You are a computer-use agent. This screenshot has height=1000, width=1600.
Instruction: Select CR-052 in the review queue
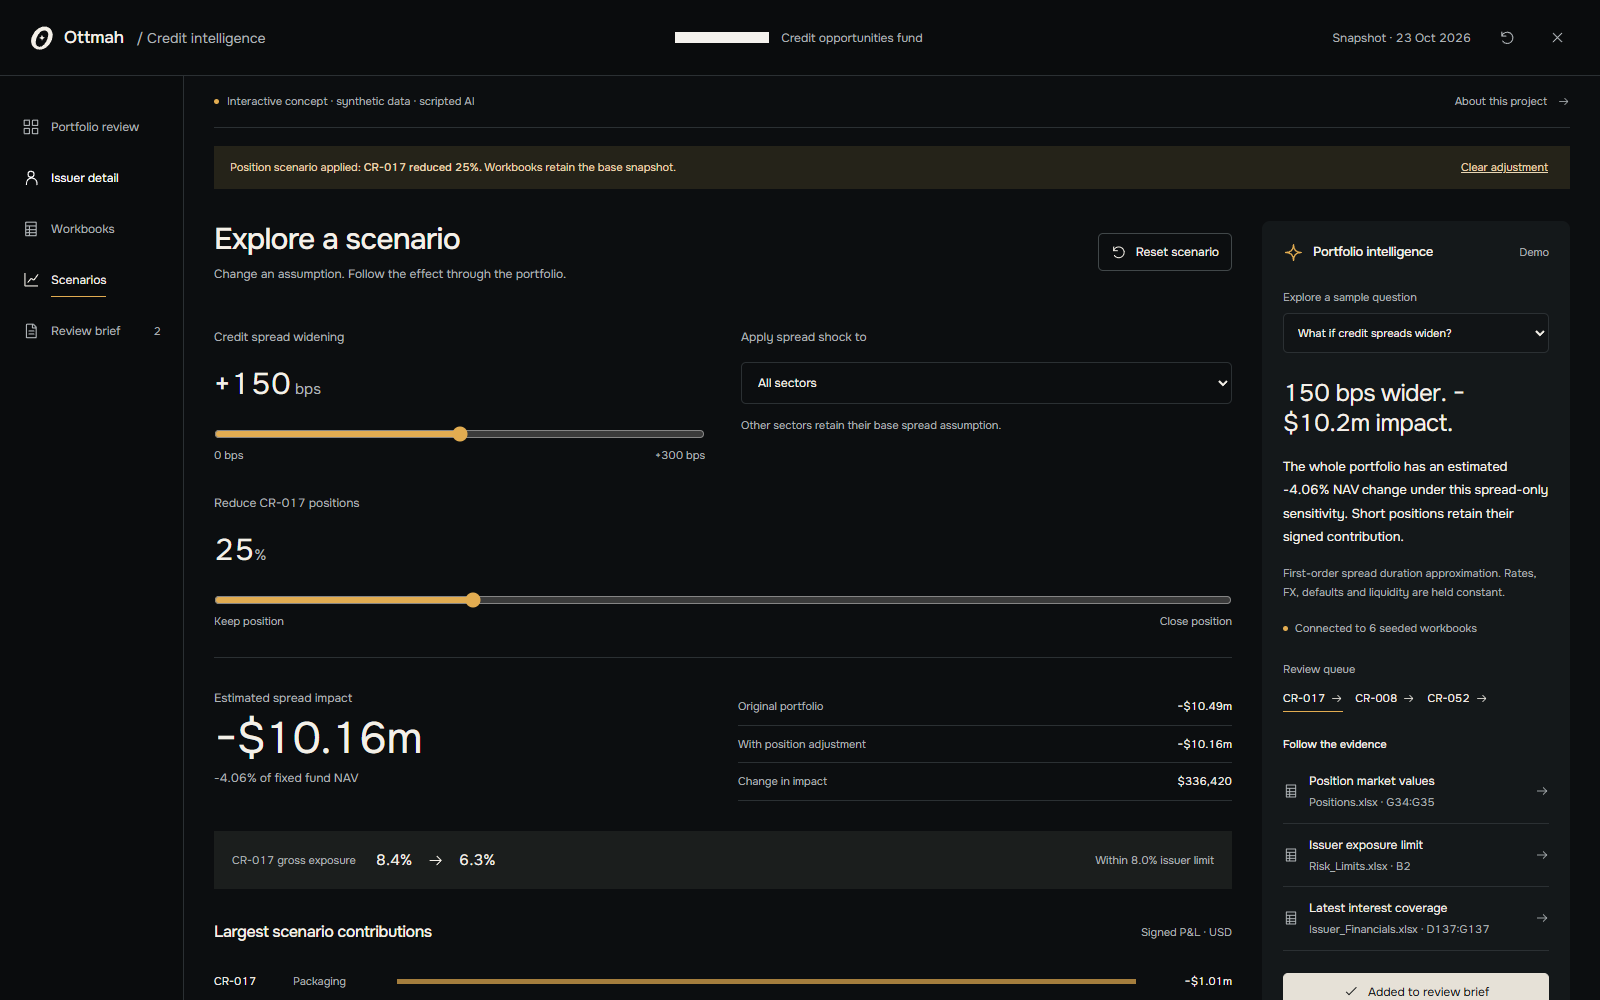click(1457, 699)
